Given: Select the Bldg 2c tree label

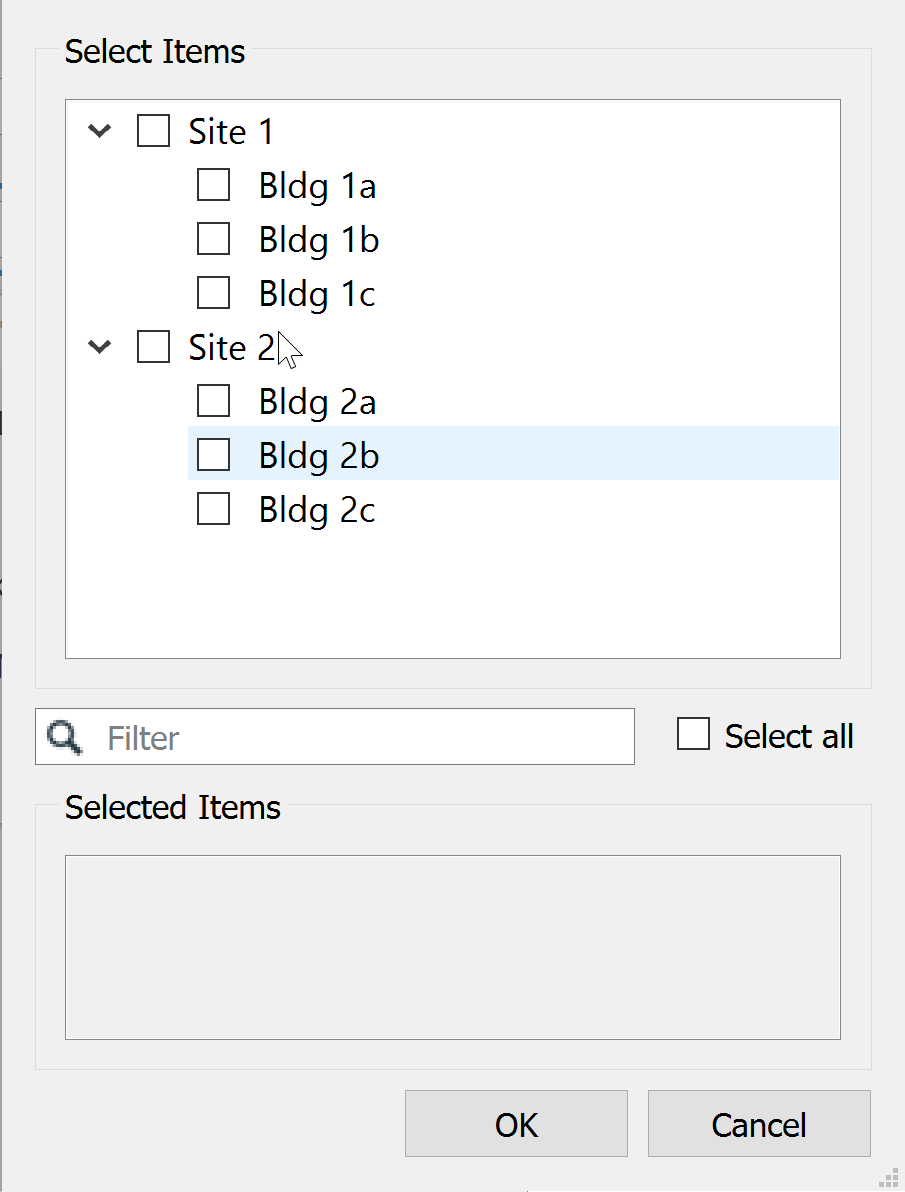Looking at the screenshot, I should tap(317, 510).
